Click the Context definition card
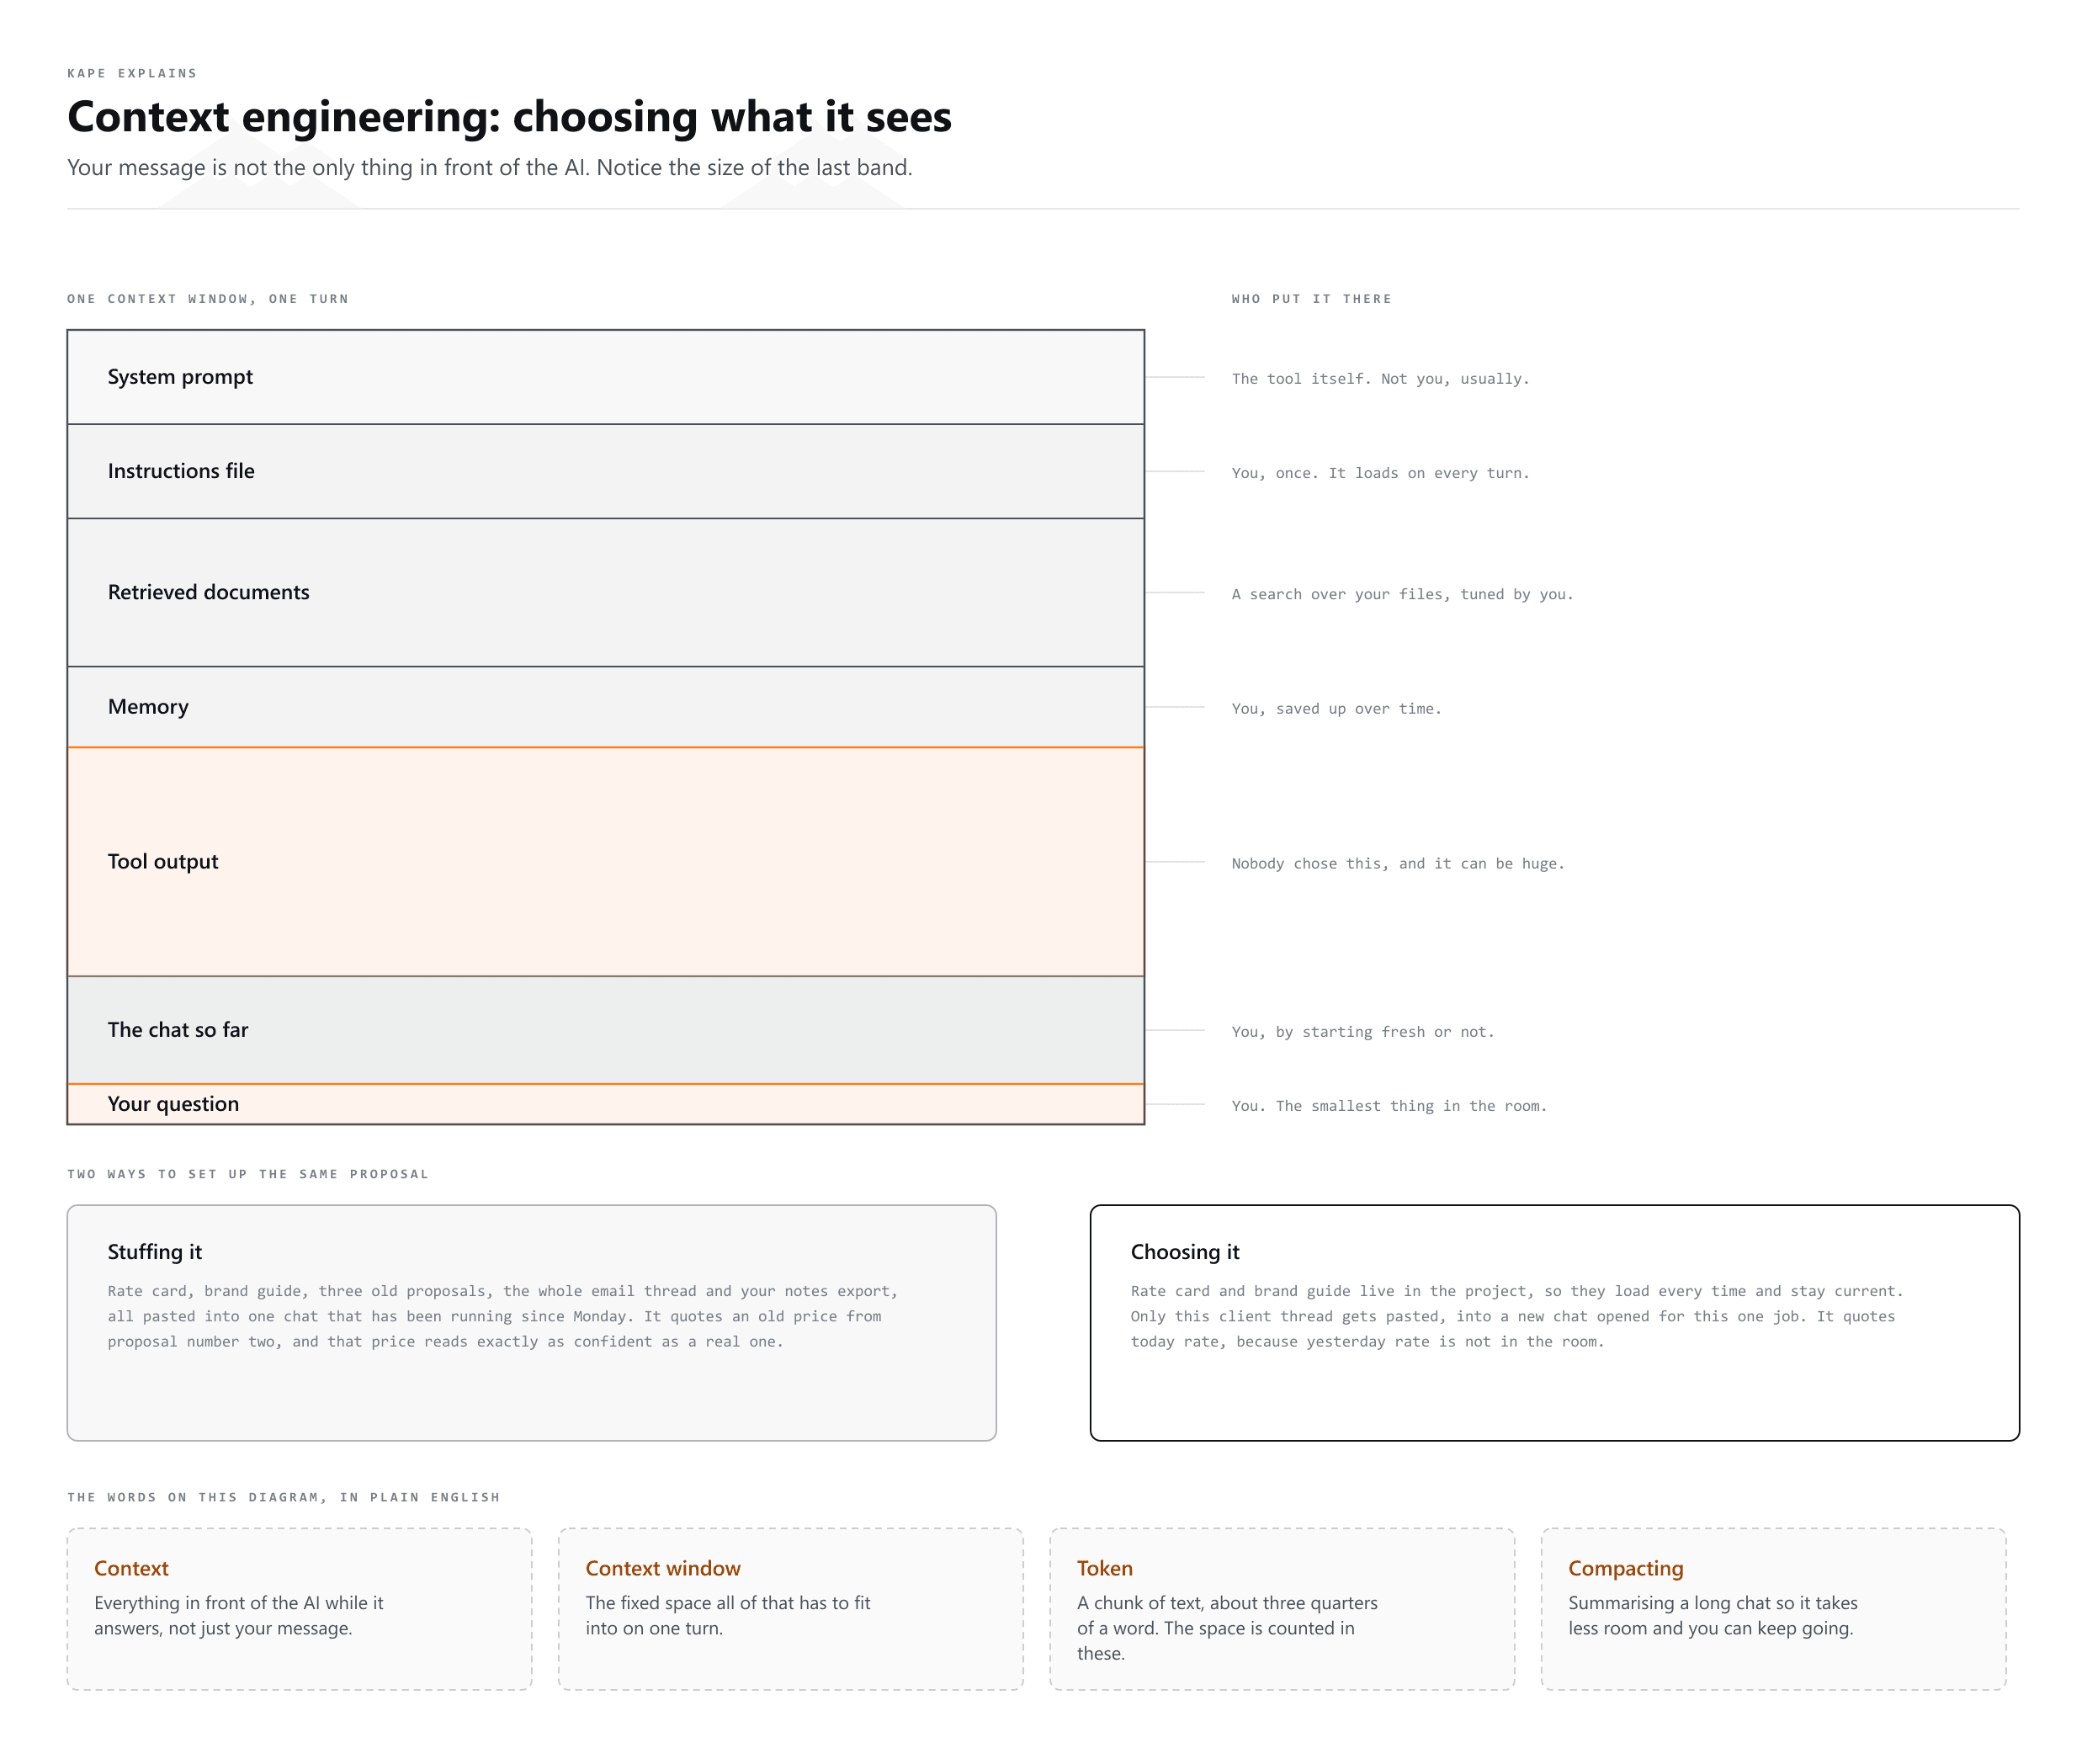This screenshot has width=2087, height=1764. coord(299,1608)
